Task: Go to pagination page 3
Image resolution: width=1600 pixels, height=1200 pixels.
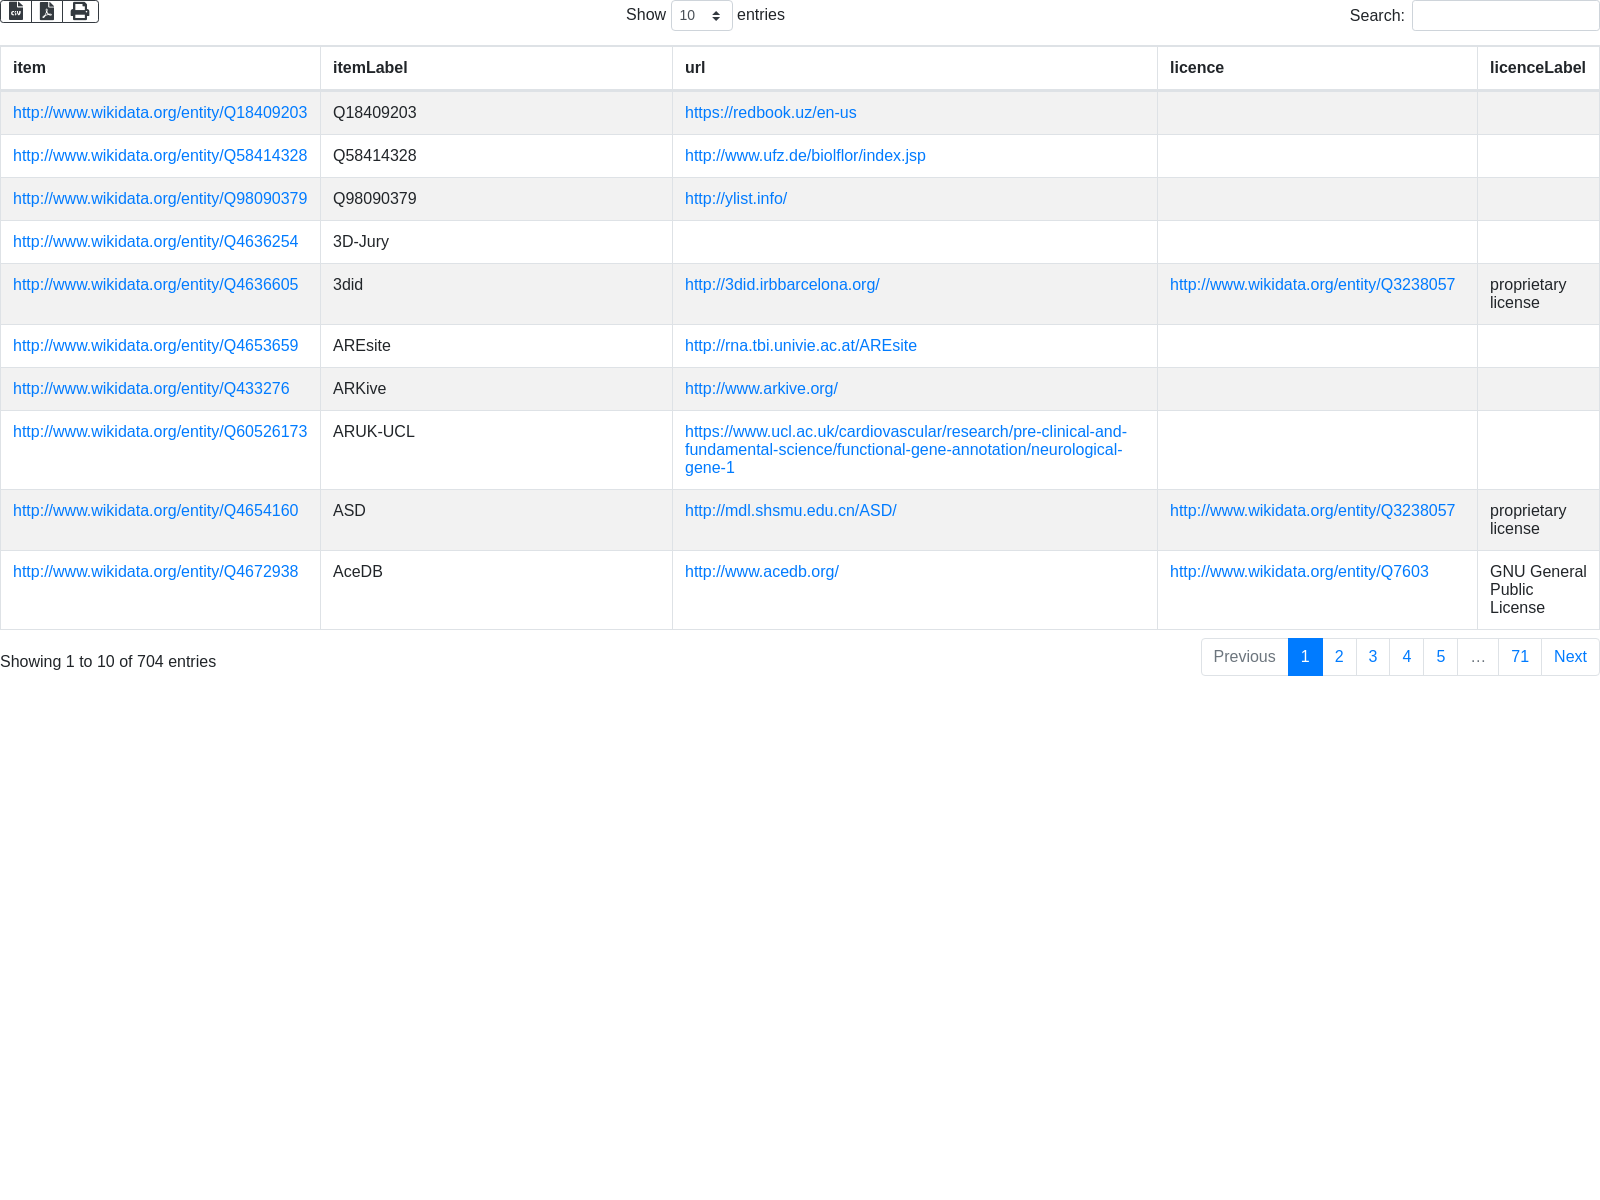Action: 1373,657
